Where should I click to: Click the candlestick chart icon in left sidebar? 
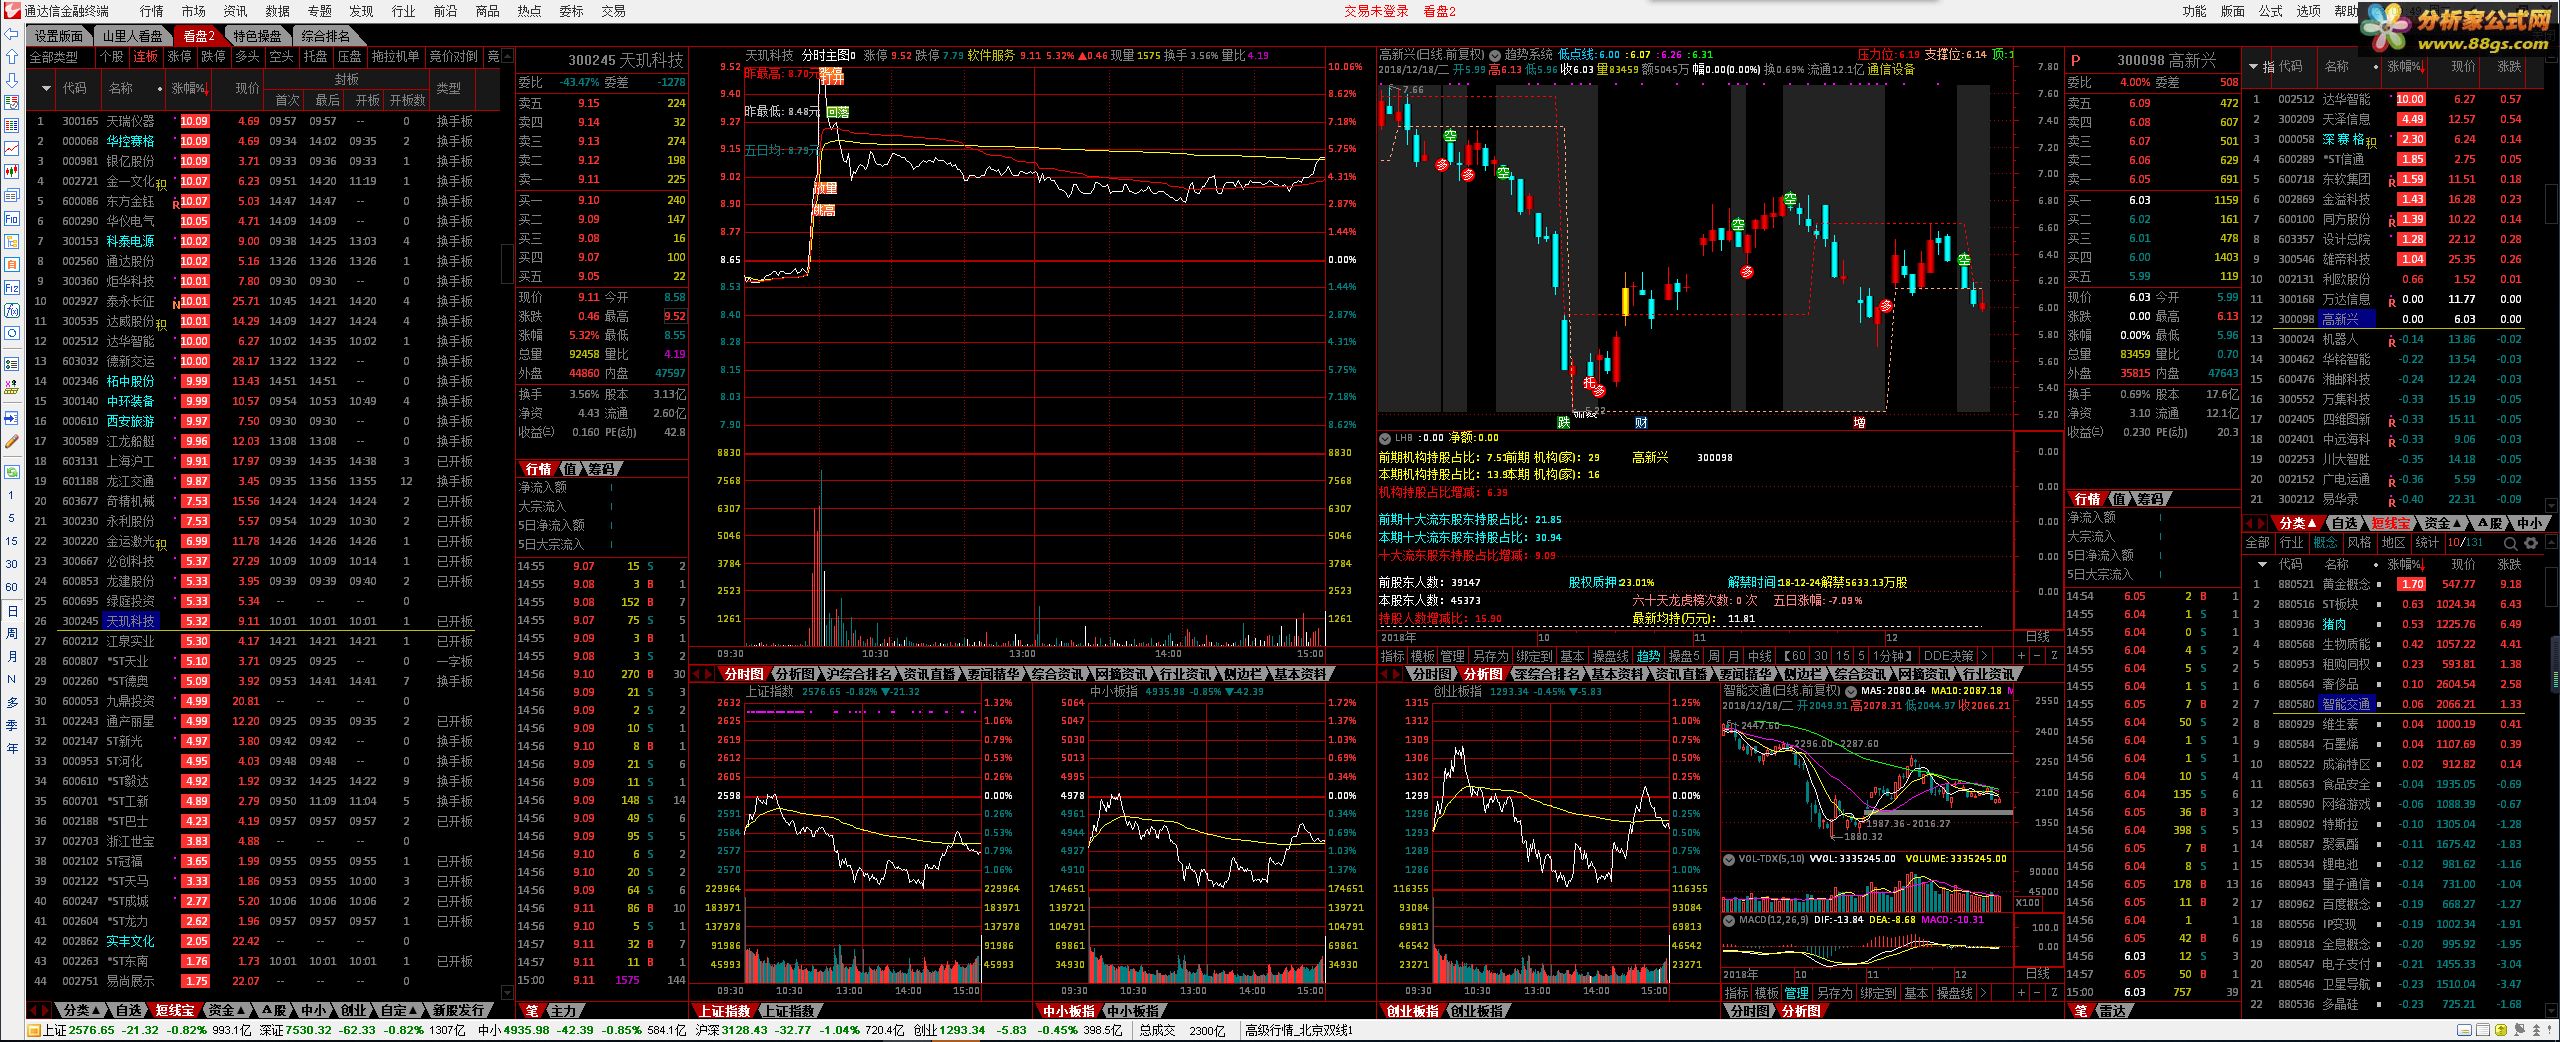(12, 171)
